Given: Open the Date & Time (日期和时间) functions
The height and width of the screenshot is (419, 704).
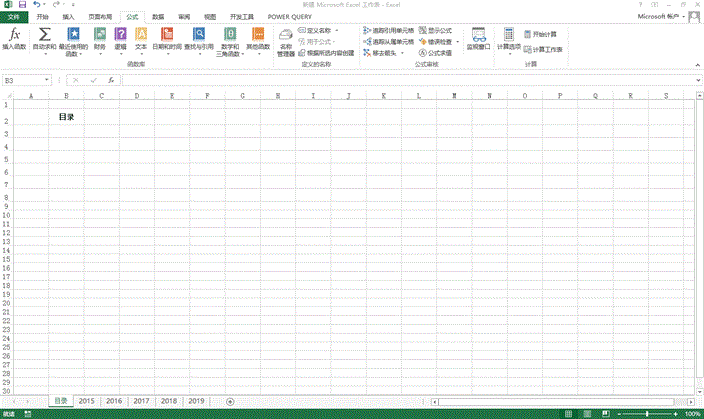Looking at the screenshot, I should point(167,35).
